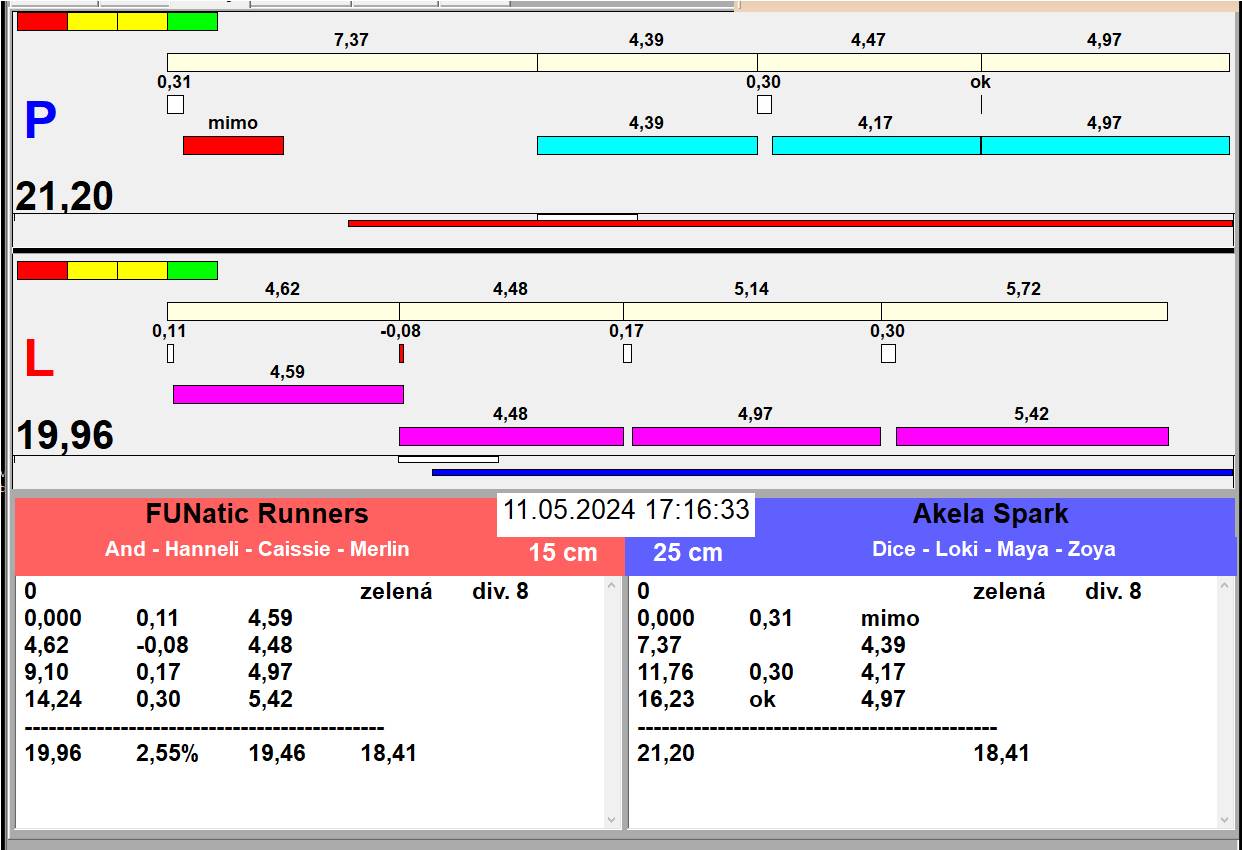Click "div. 8" in the Akela Spark panel
This screenshot has width=1242, height=850.
(1113, 592)
